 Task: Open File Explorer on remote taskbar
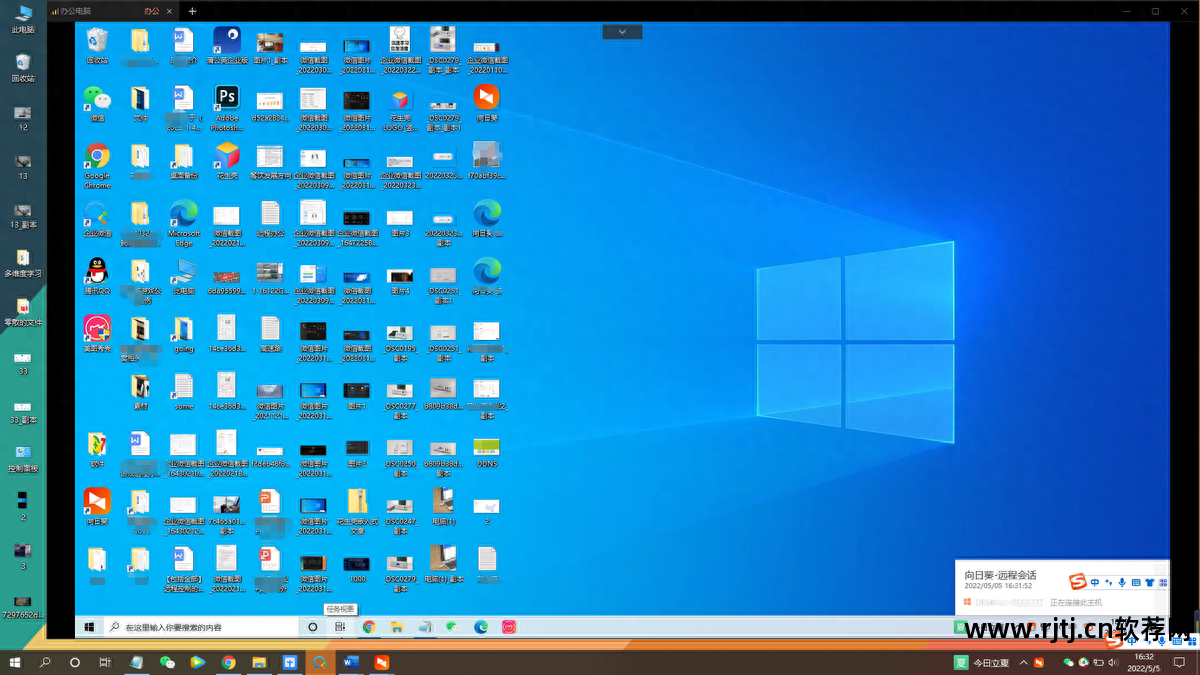coord(397,627)
